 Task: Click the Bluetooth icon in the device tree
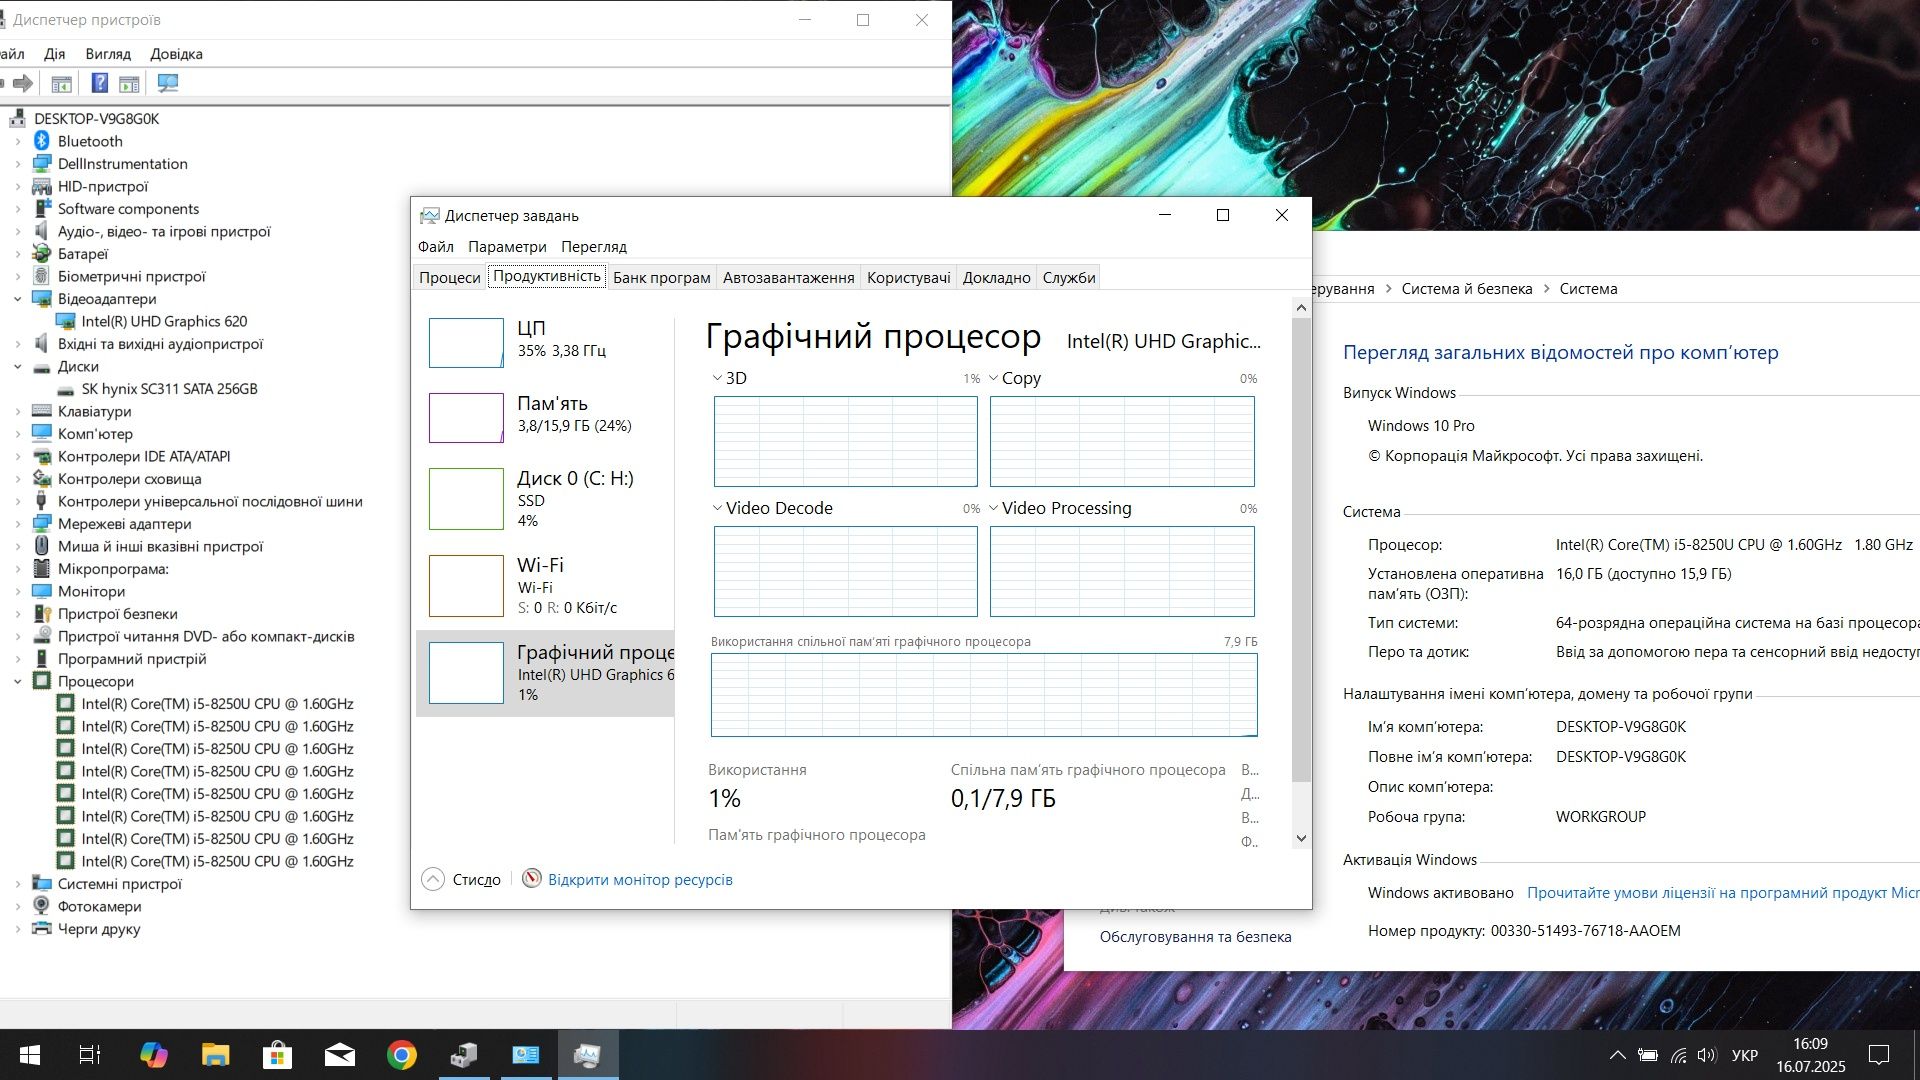pyautogui.click(x=42, y=141)
